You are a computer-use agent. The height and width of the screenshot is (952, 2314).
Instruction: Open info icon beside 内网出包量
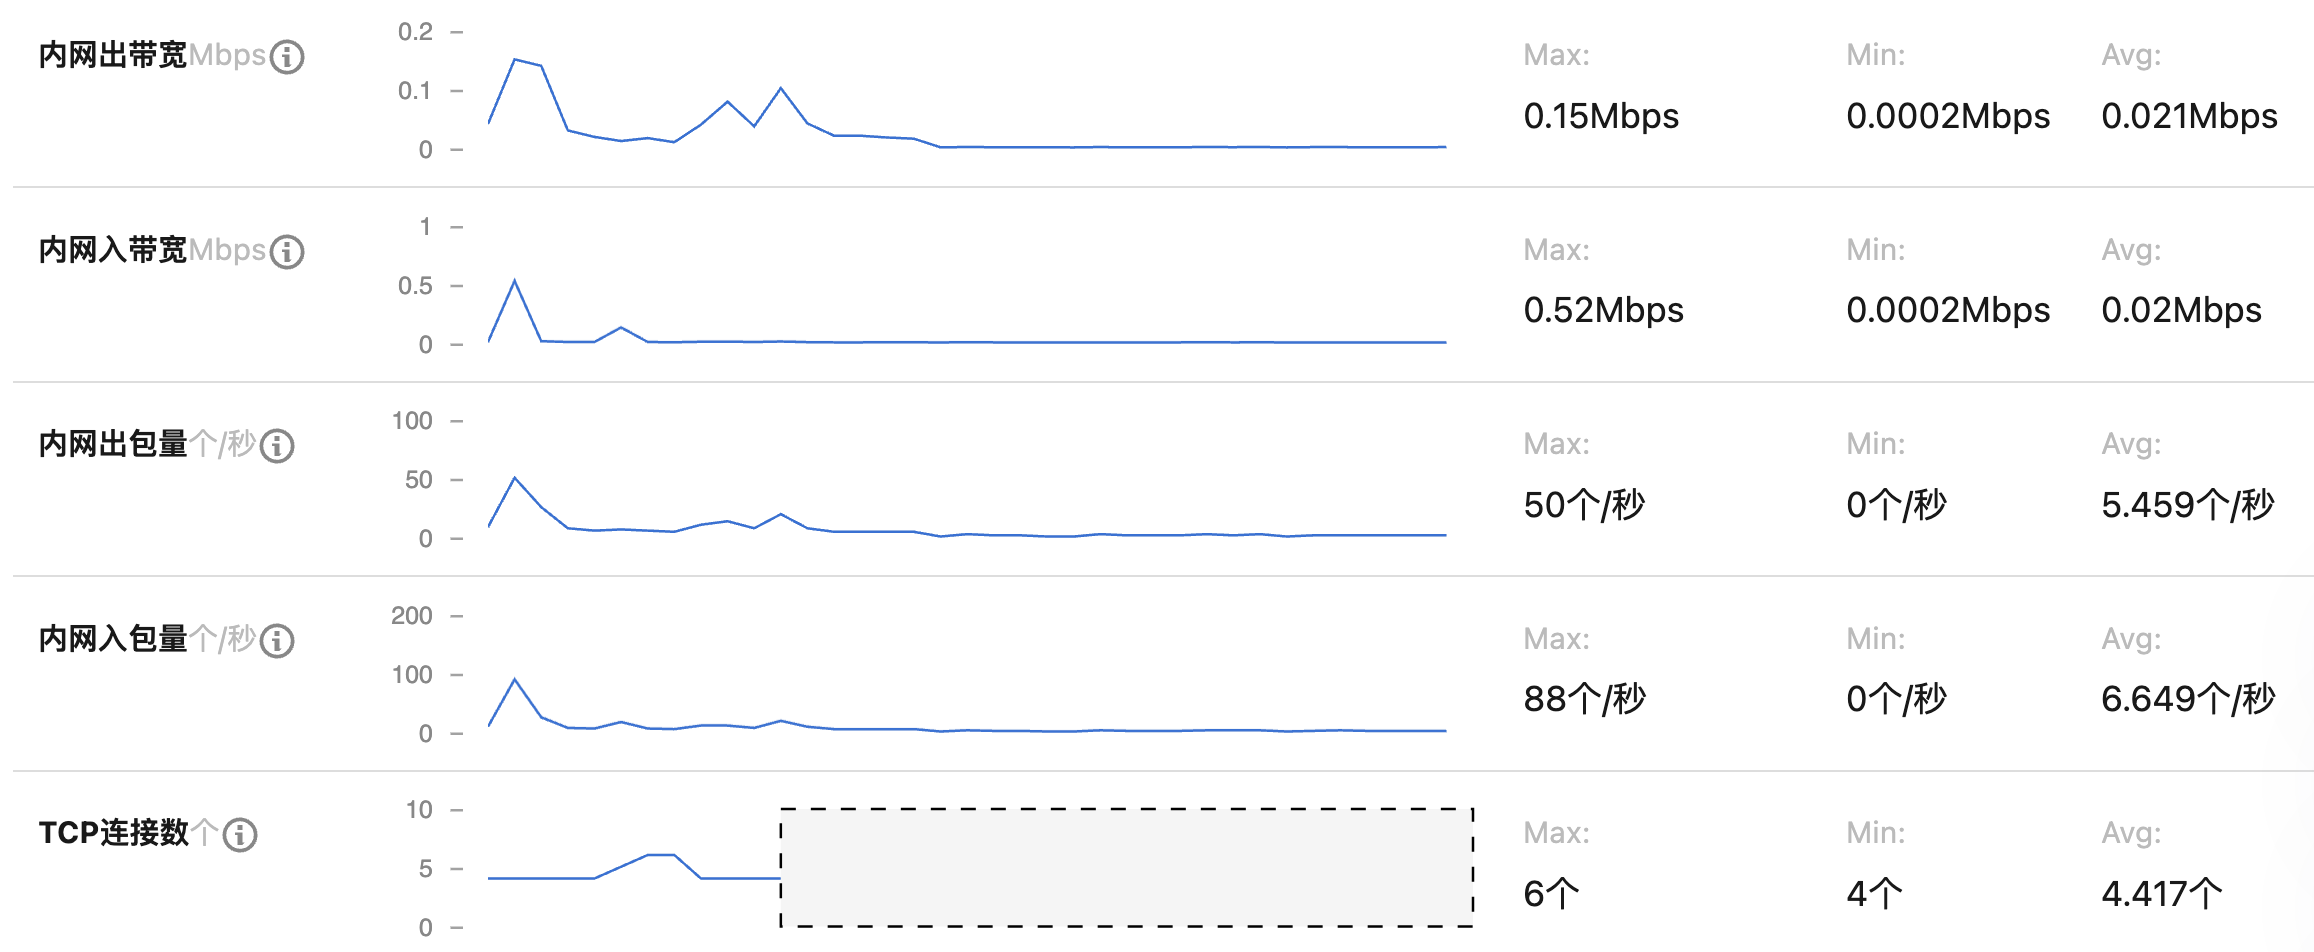point(277,446)
